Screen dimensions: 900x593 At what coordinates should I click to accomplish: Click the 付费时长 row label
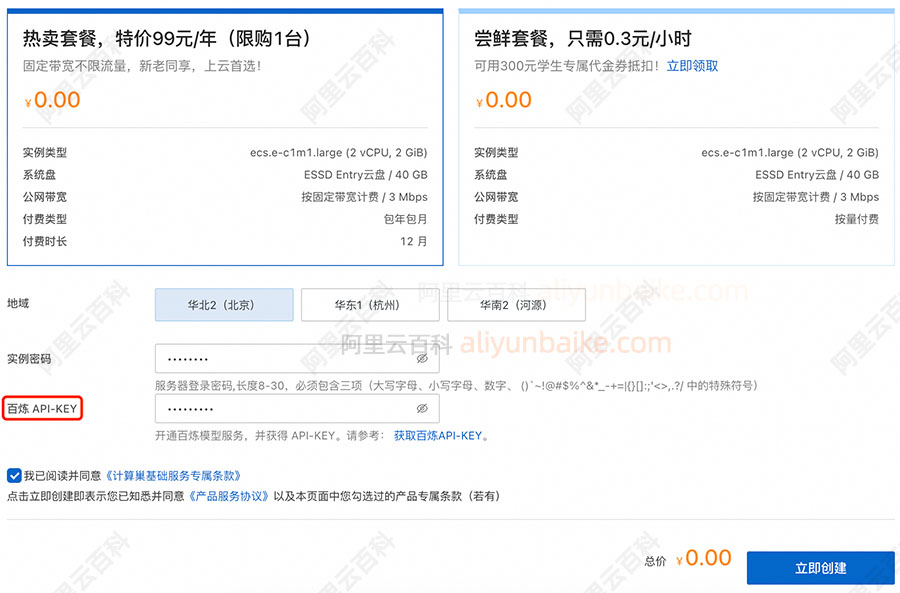pos(45,242)
